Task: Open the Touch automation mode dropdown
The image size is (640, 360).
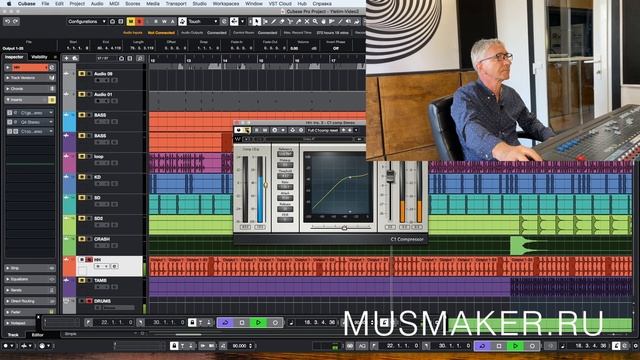Action: tap(202, 22)
